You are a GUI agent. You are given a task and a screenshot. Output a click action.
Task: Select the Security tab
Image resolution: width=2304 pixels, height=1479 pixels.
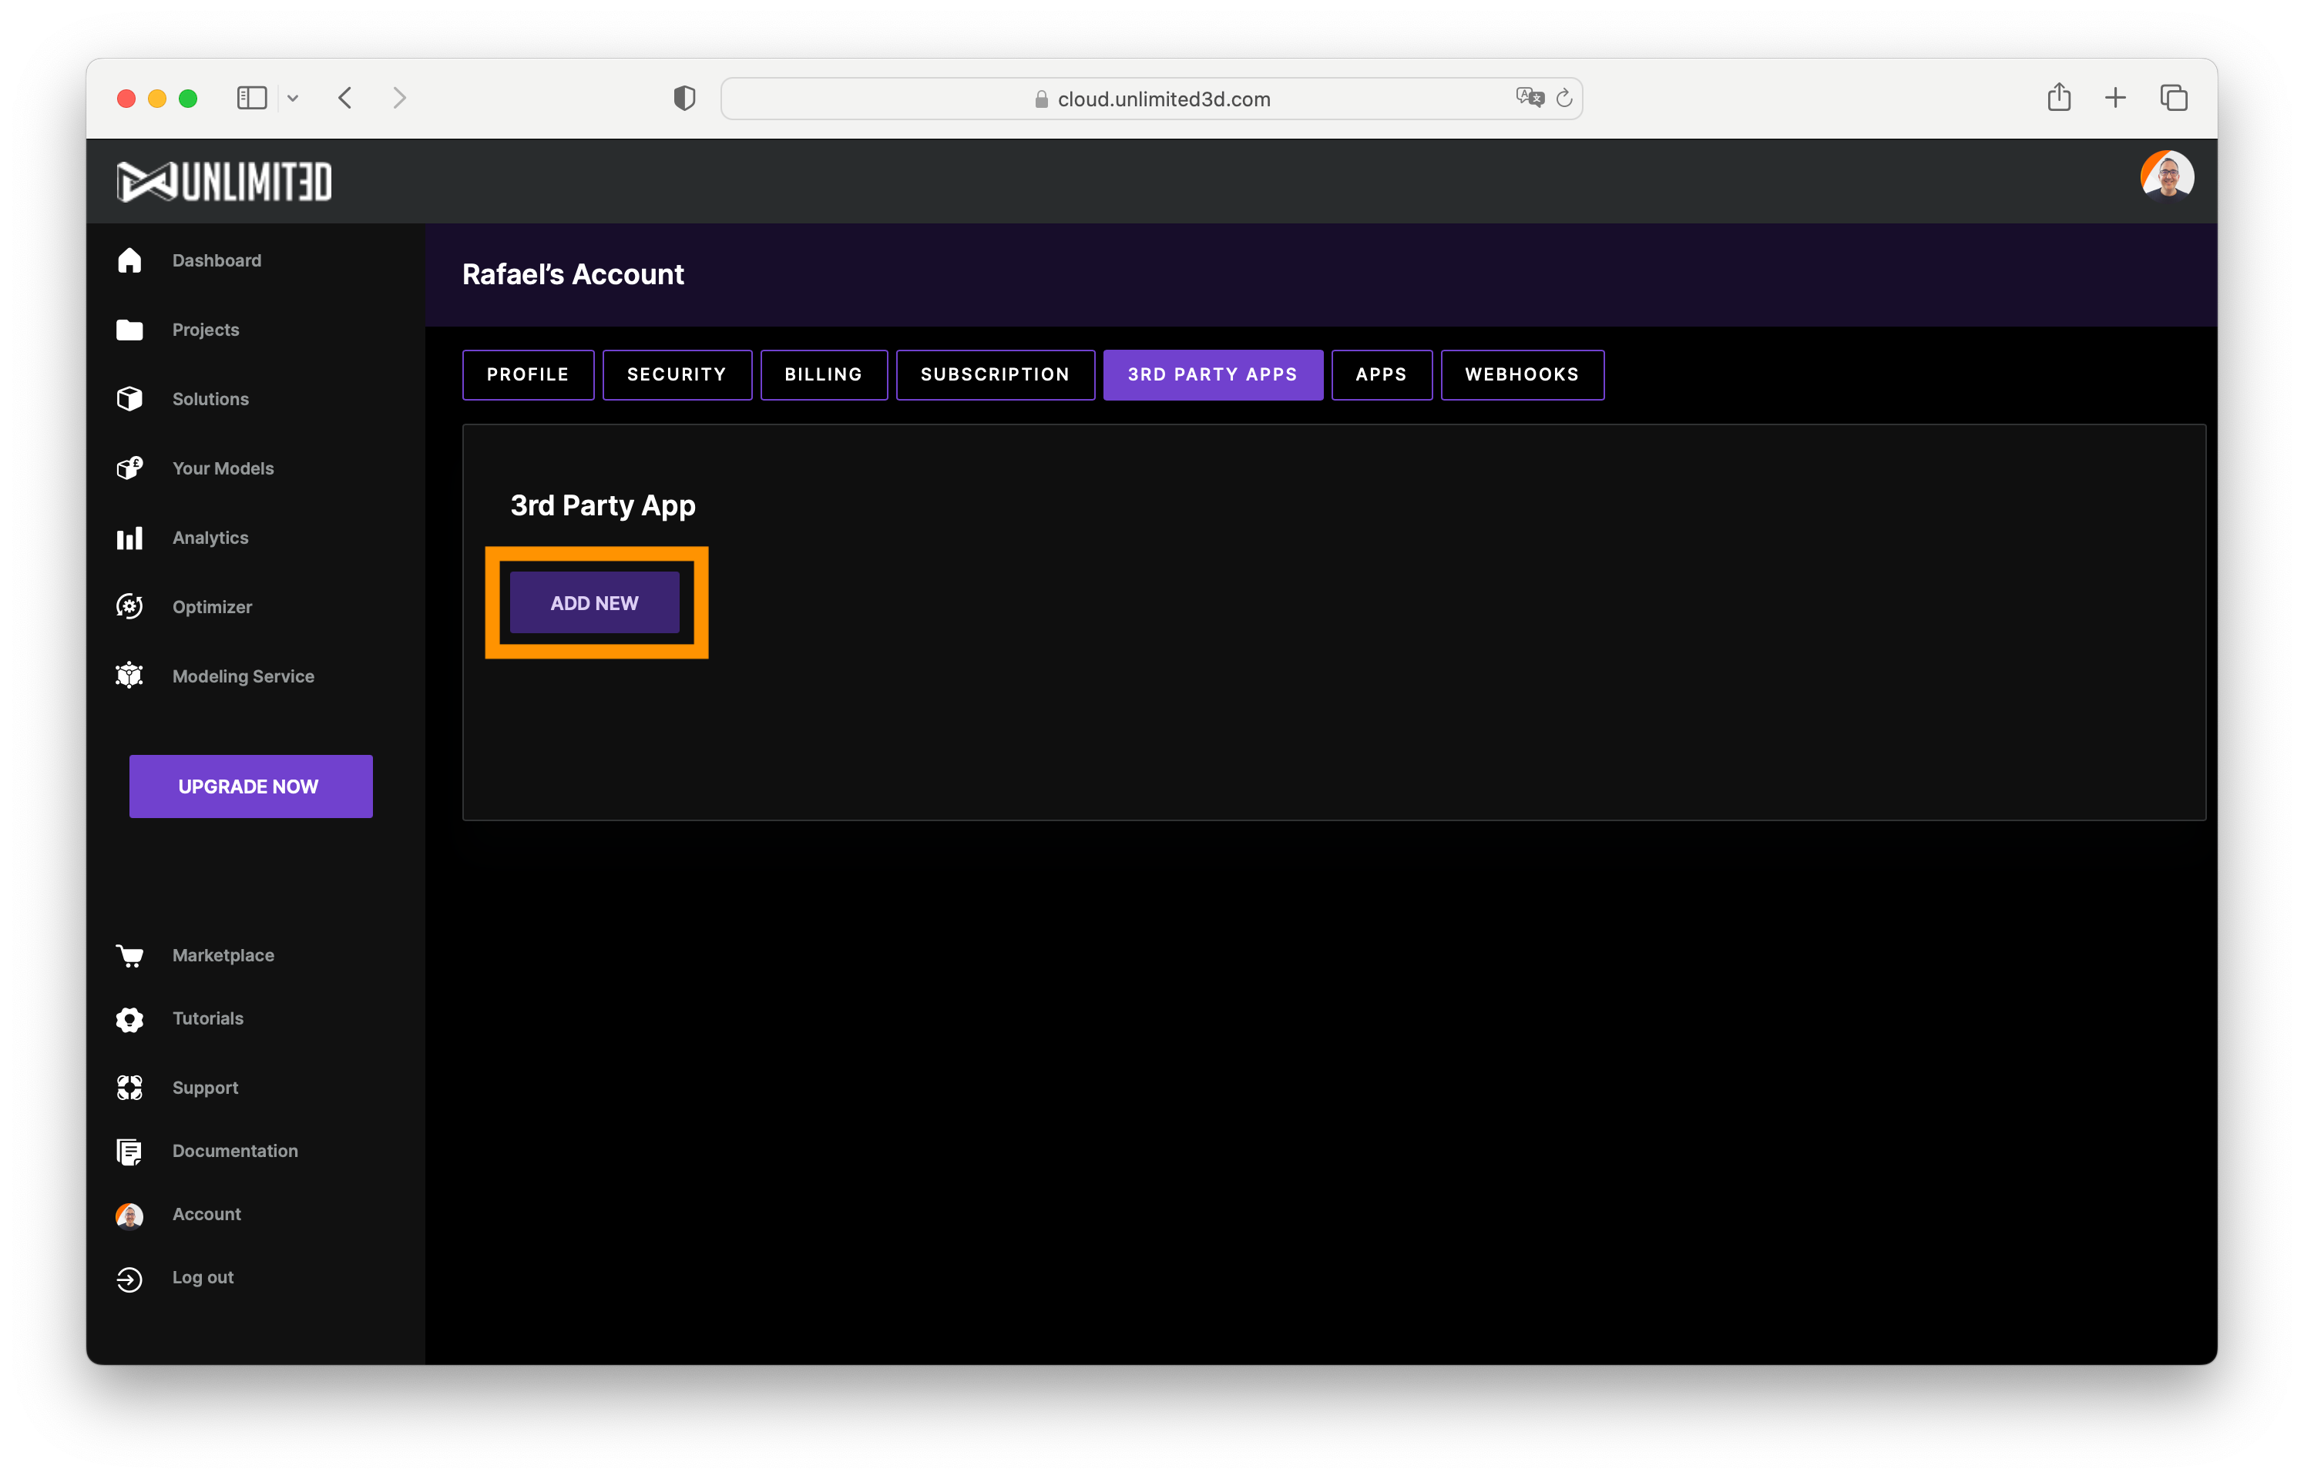click(676, 375)
